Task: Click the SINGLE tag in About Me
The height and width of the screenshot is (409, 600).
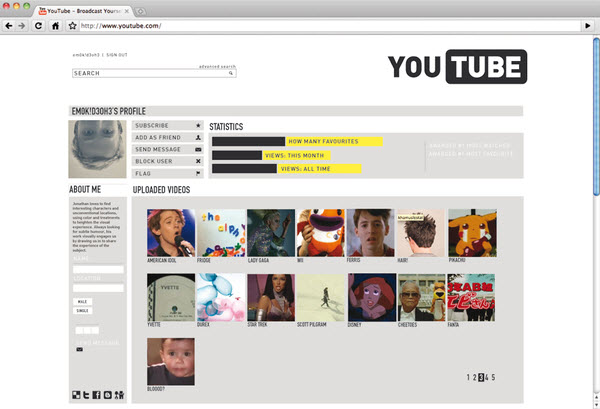Action: (x=82, y=311)
